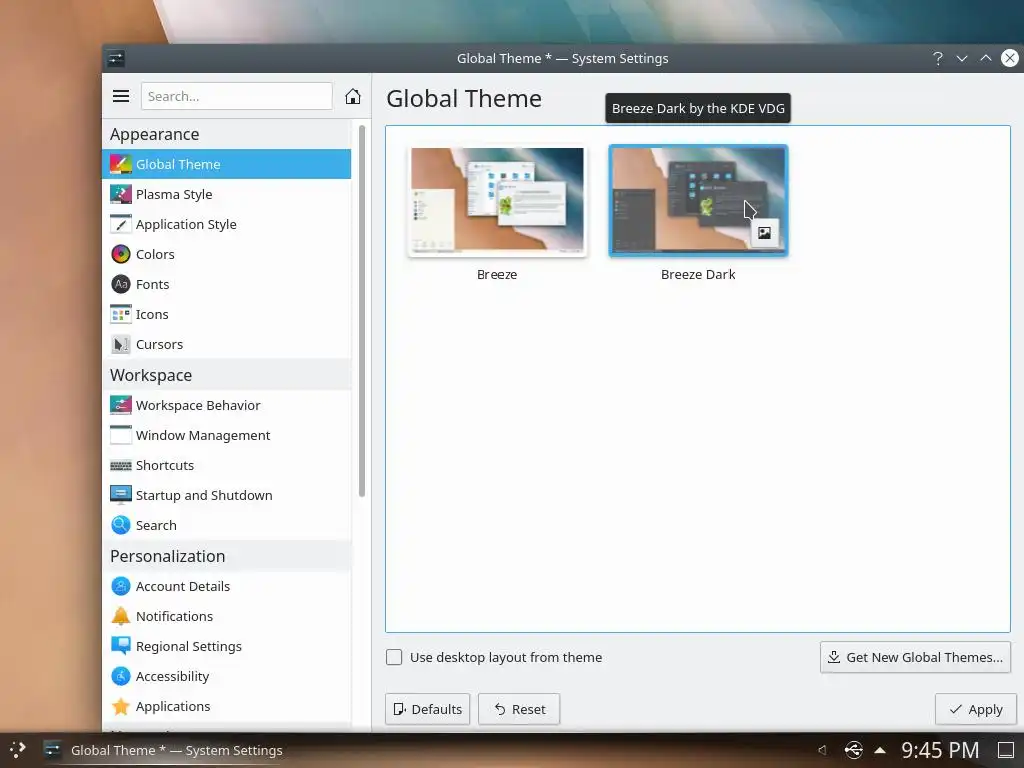Open Regional Settings page

tap(227, 646)
